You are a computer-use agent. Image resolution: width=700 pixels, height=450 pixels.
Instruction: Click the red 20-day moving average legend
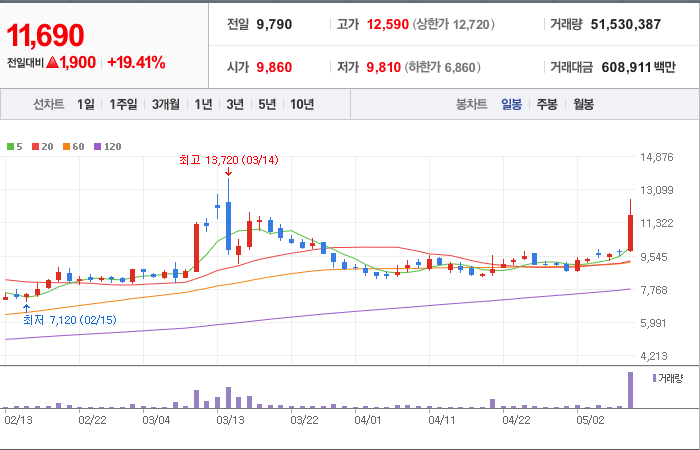pos(42,146)
